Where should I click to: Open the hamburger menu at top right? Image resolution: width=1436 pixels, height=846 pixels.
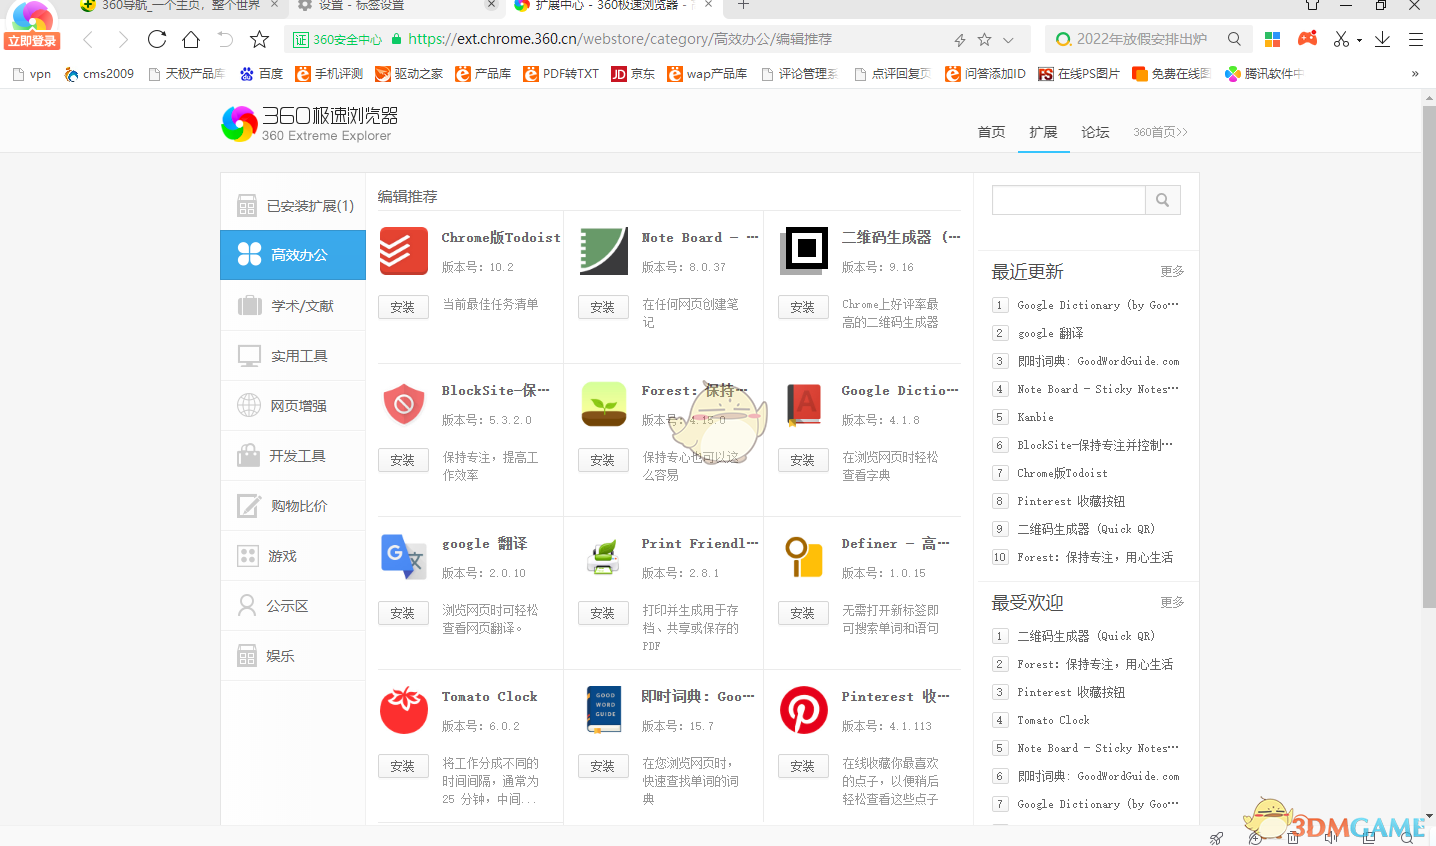[x=1416, y=38]
